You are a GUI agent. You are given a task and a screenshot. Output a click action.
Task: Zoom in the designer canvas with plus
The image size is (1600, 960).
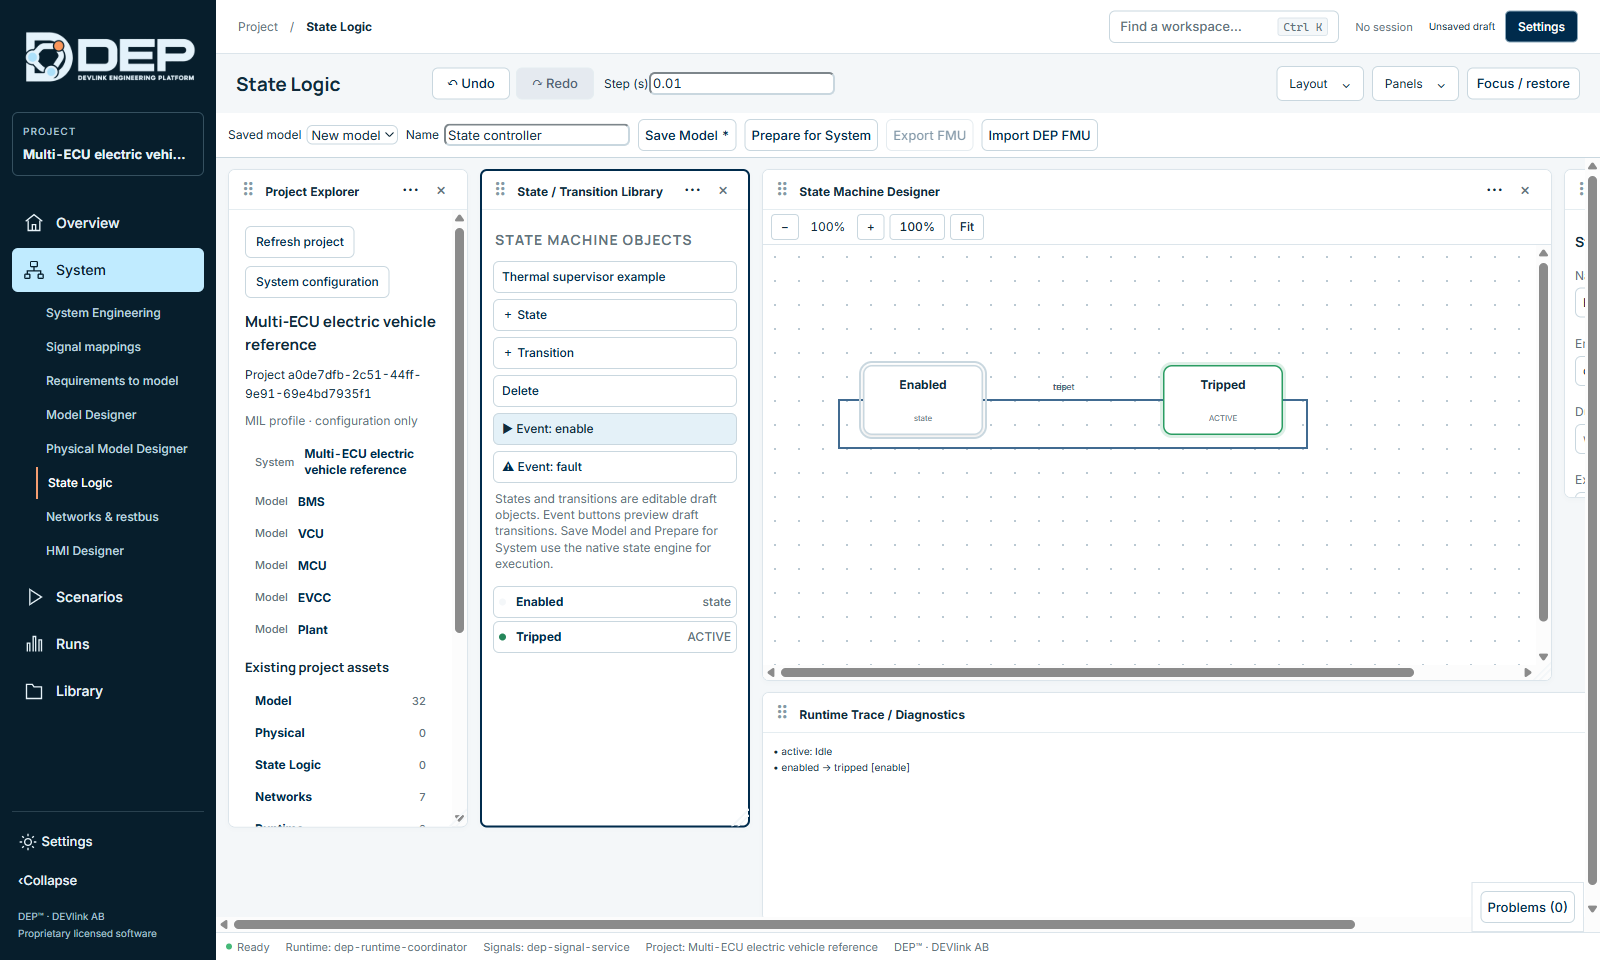coord(871,227)
